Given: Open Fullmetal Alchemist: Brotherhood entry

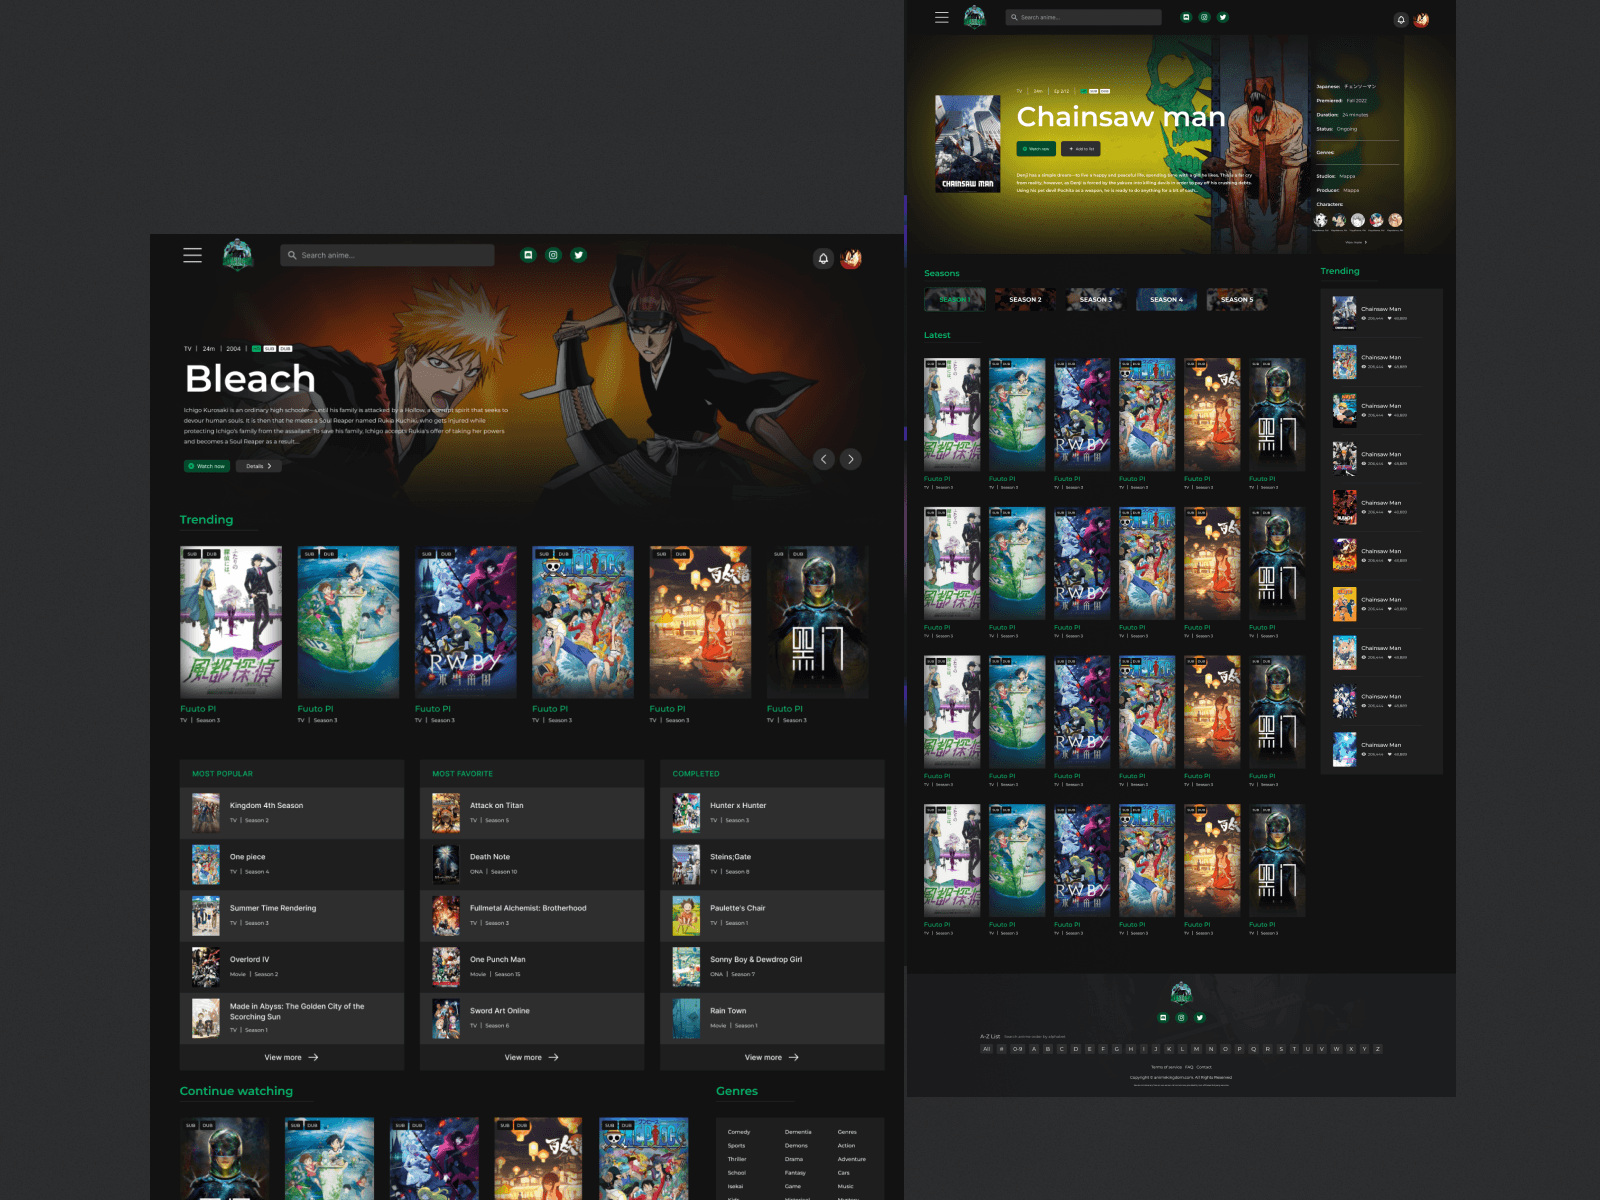Looking at the screenshot, I should [x=532, y=915].
